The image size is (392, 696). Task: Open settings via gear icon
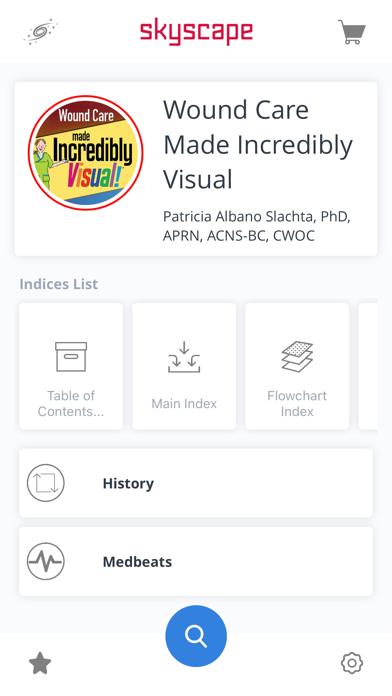(x=352, y=663)
